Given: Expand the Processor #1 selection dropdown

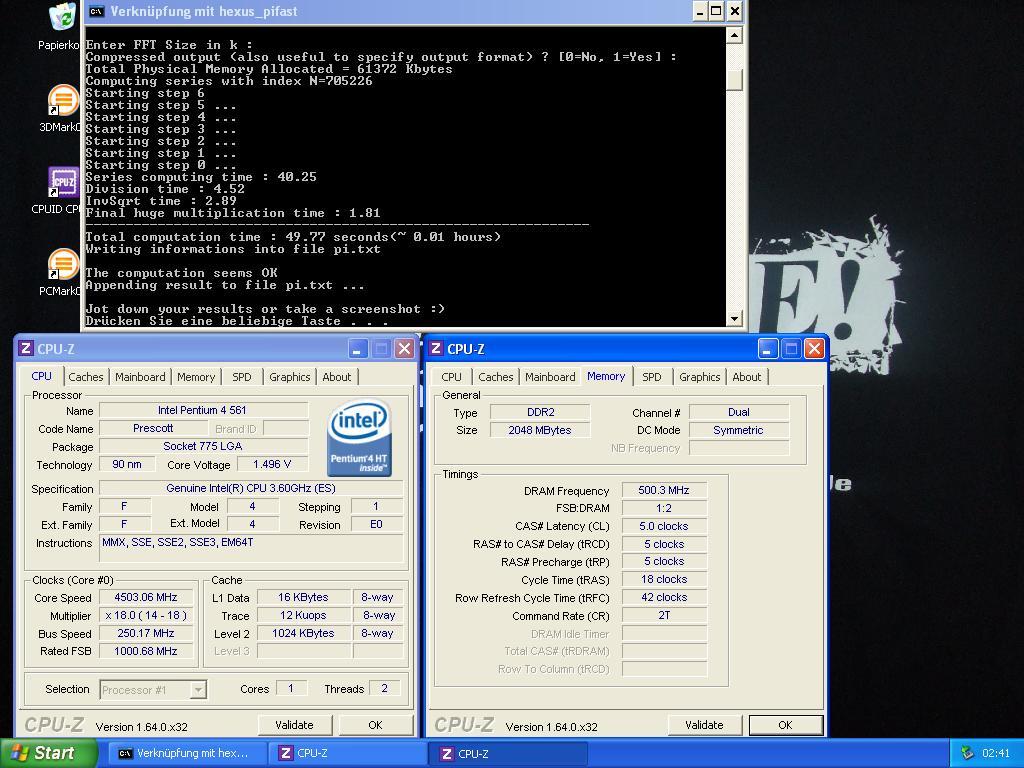Looking at the screenshot, I should tap(199, 690).
